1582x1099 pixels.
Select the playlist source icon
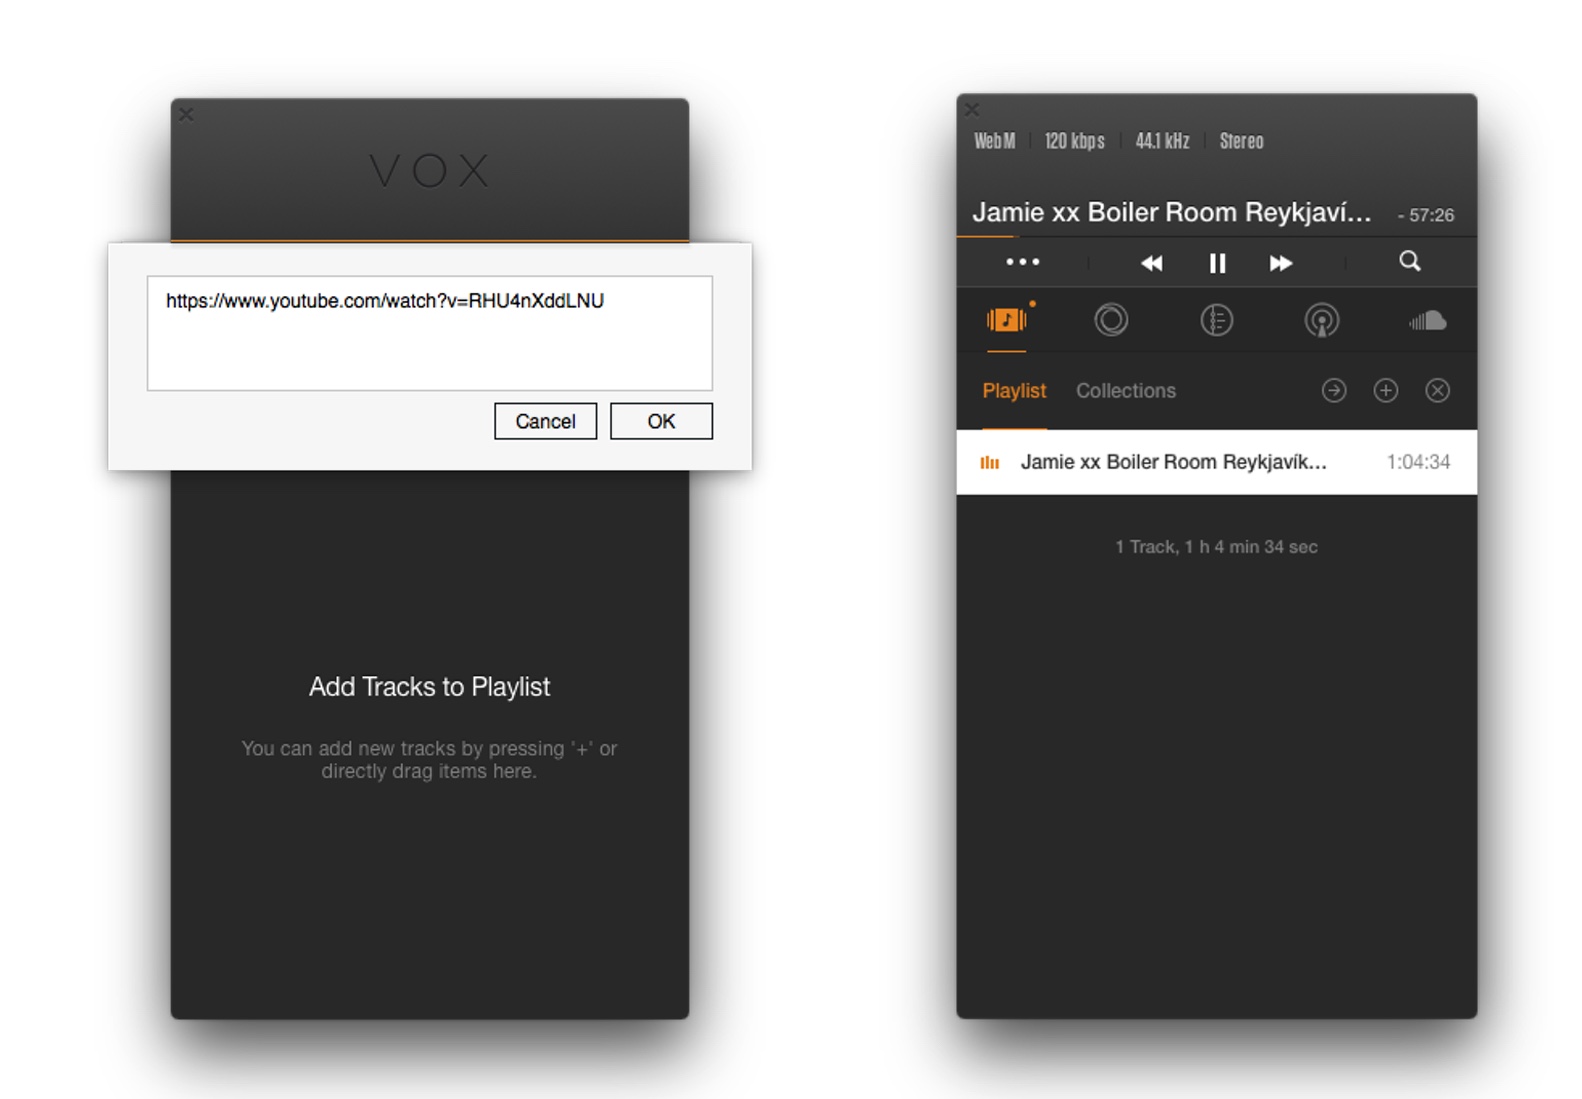coord(1007,320)
